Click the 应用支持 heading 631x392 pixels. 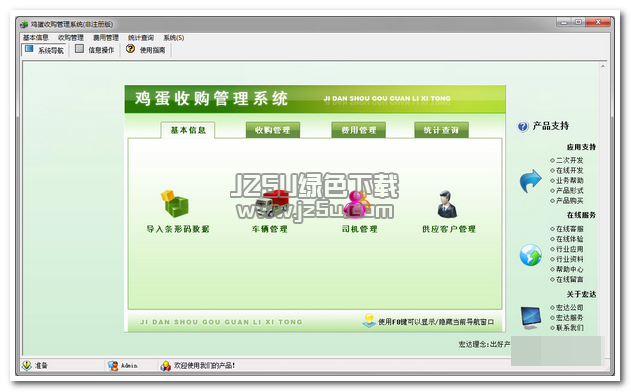(x=581, y=147)
